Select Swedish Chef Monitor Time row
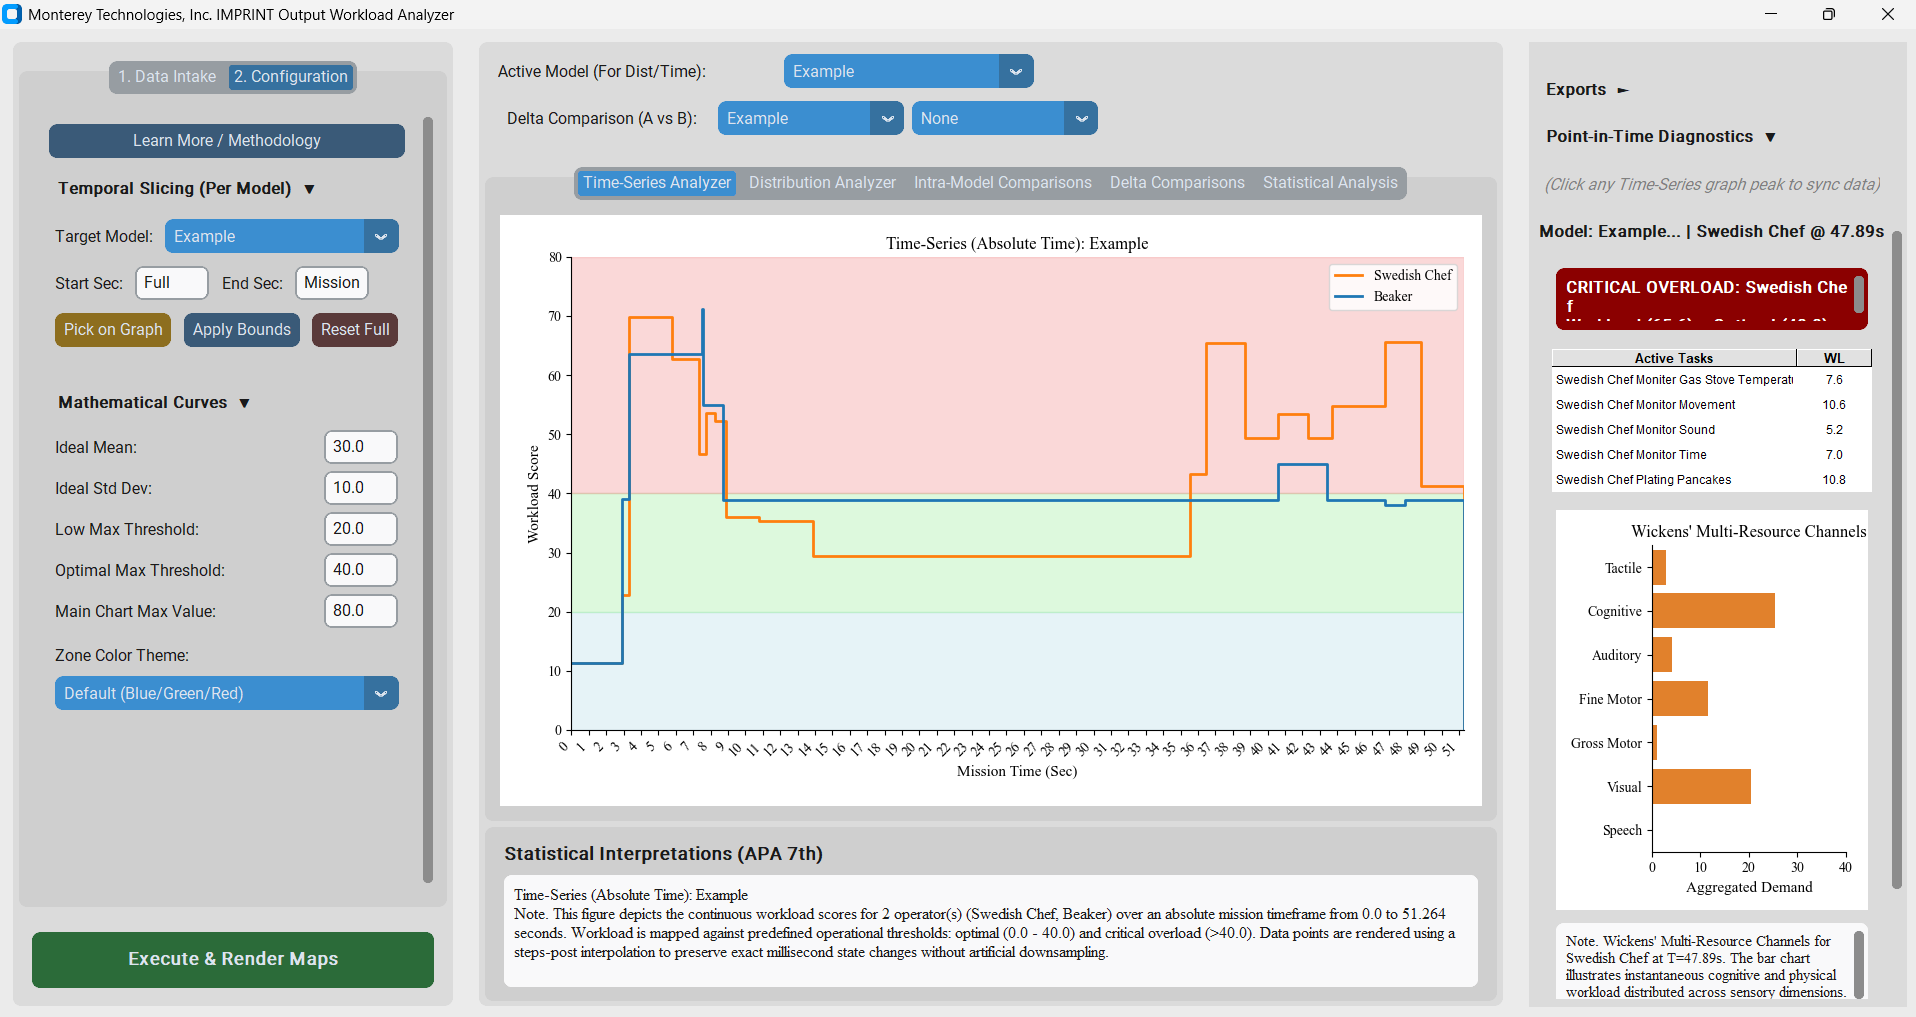This screenshot has width=1916, height=1017. 1711,455
